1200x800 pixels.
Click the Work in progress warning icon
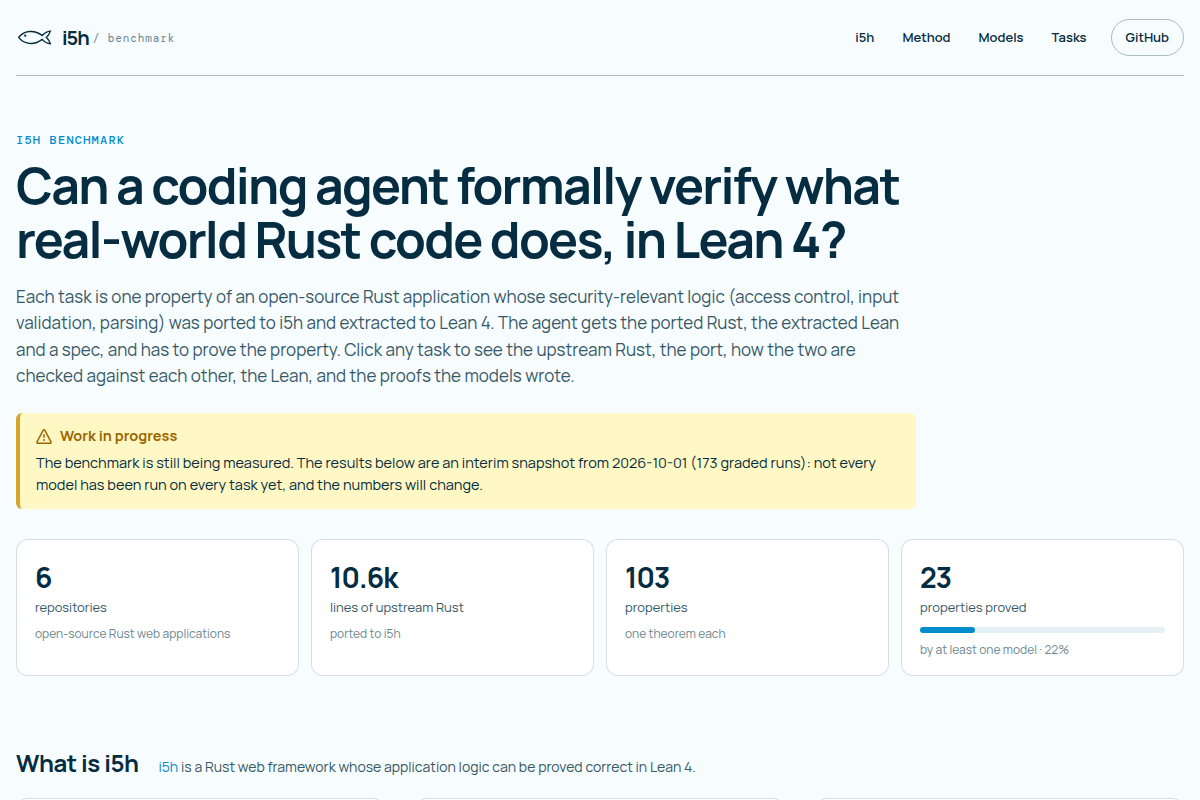click(44, 437)
